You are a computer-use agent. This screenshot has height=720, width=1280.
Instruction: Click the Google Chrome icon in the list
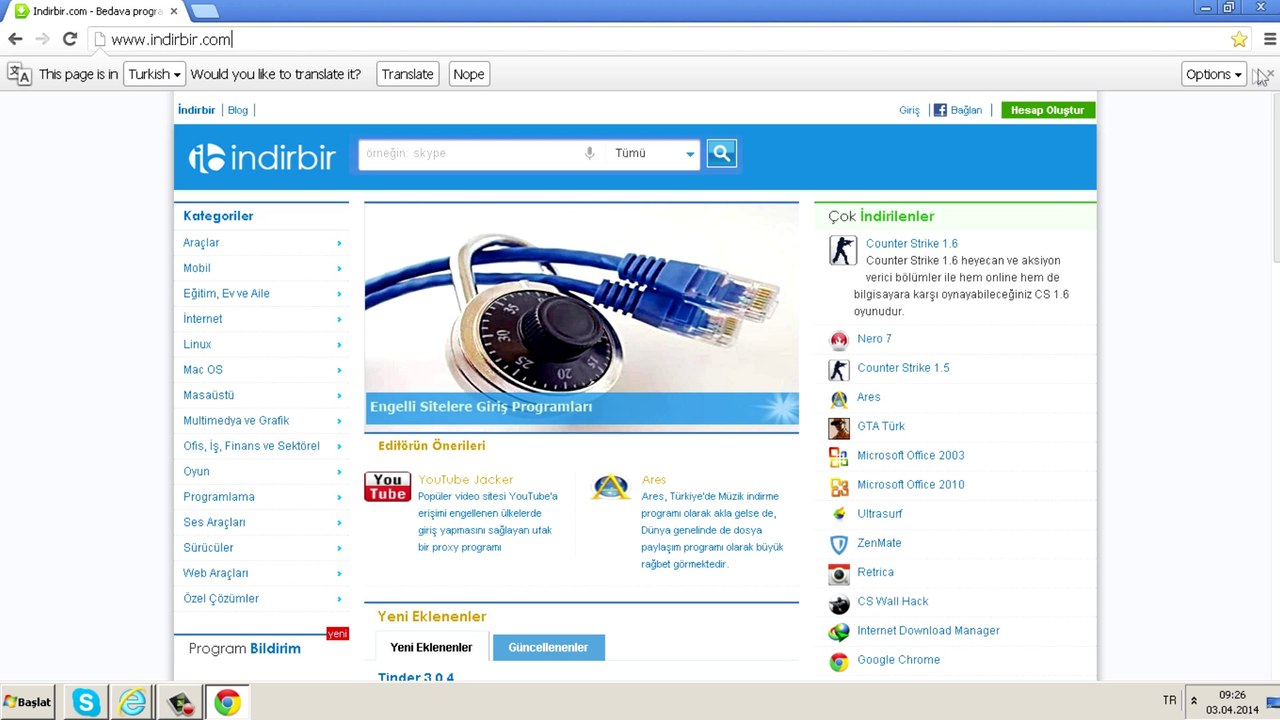839,661
